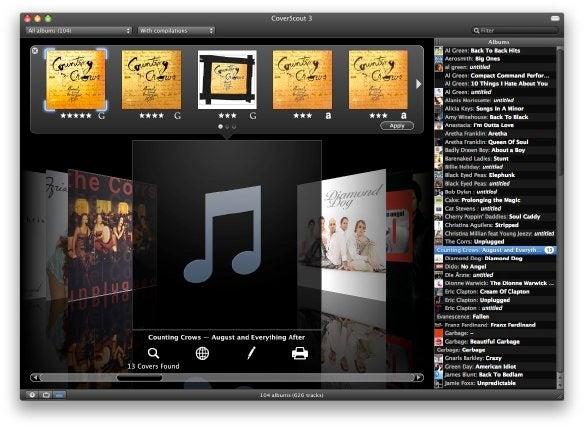The height and width of the screenshot is (428, 584).
Task: Open the All albums (104) dropdown
Action: point(79,31)
